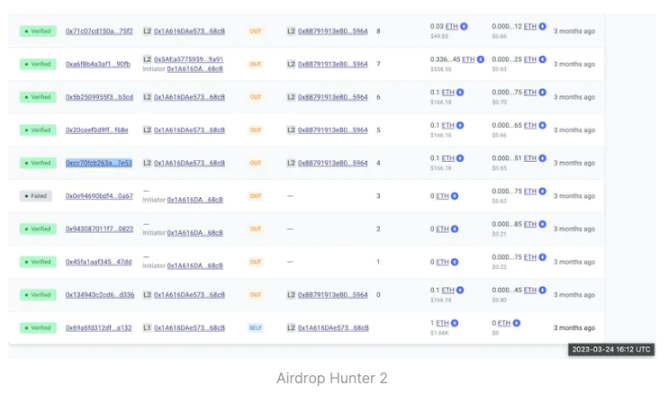Click ETH icon next to 0 ETH fee
The height and width of the screenshot is (394, 668).
pyautogui.click(x=516, y=323)
